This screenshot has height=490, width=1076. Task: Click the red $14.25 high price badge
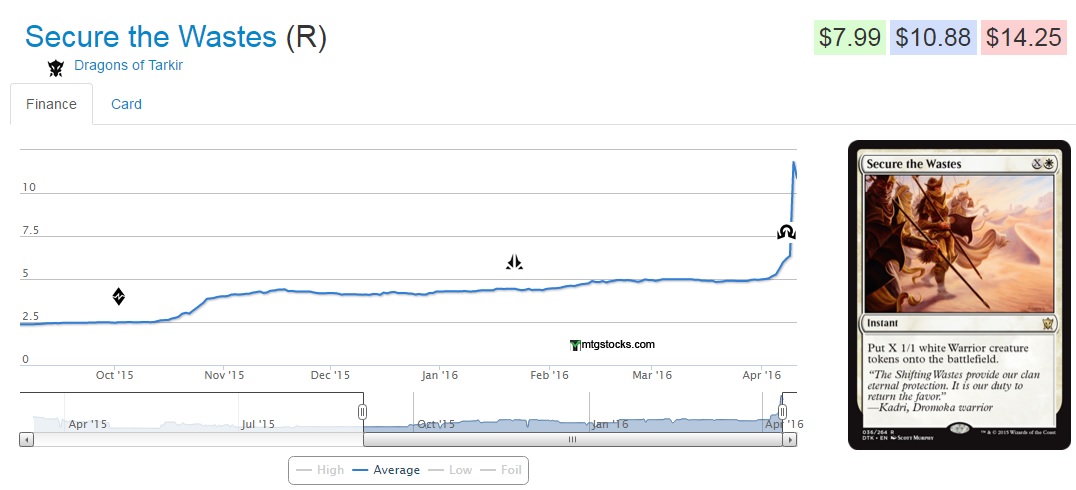1023,38
